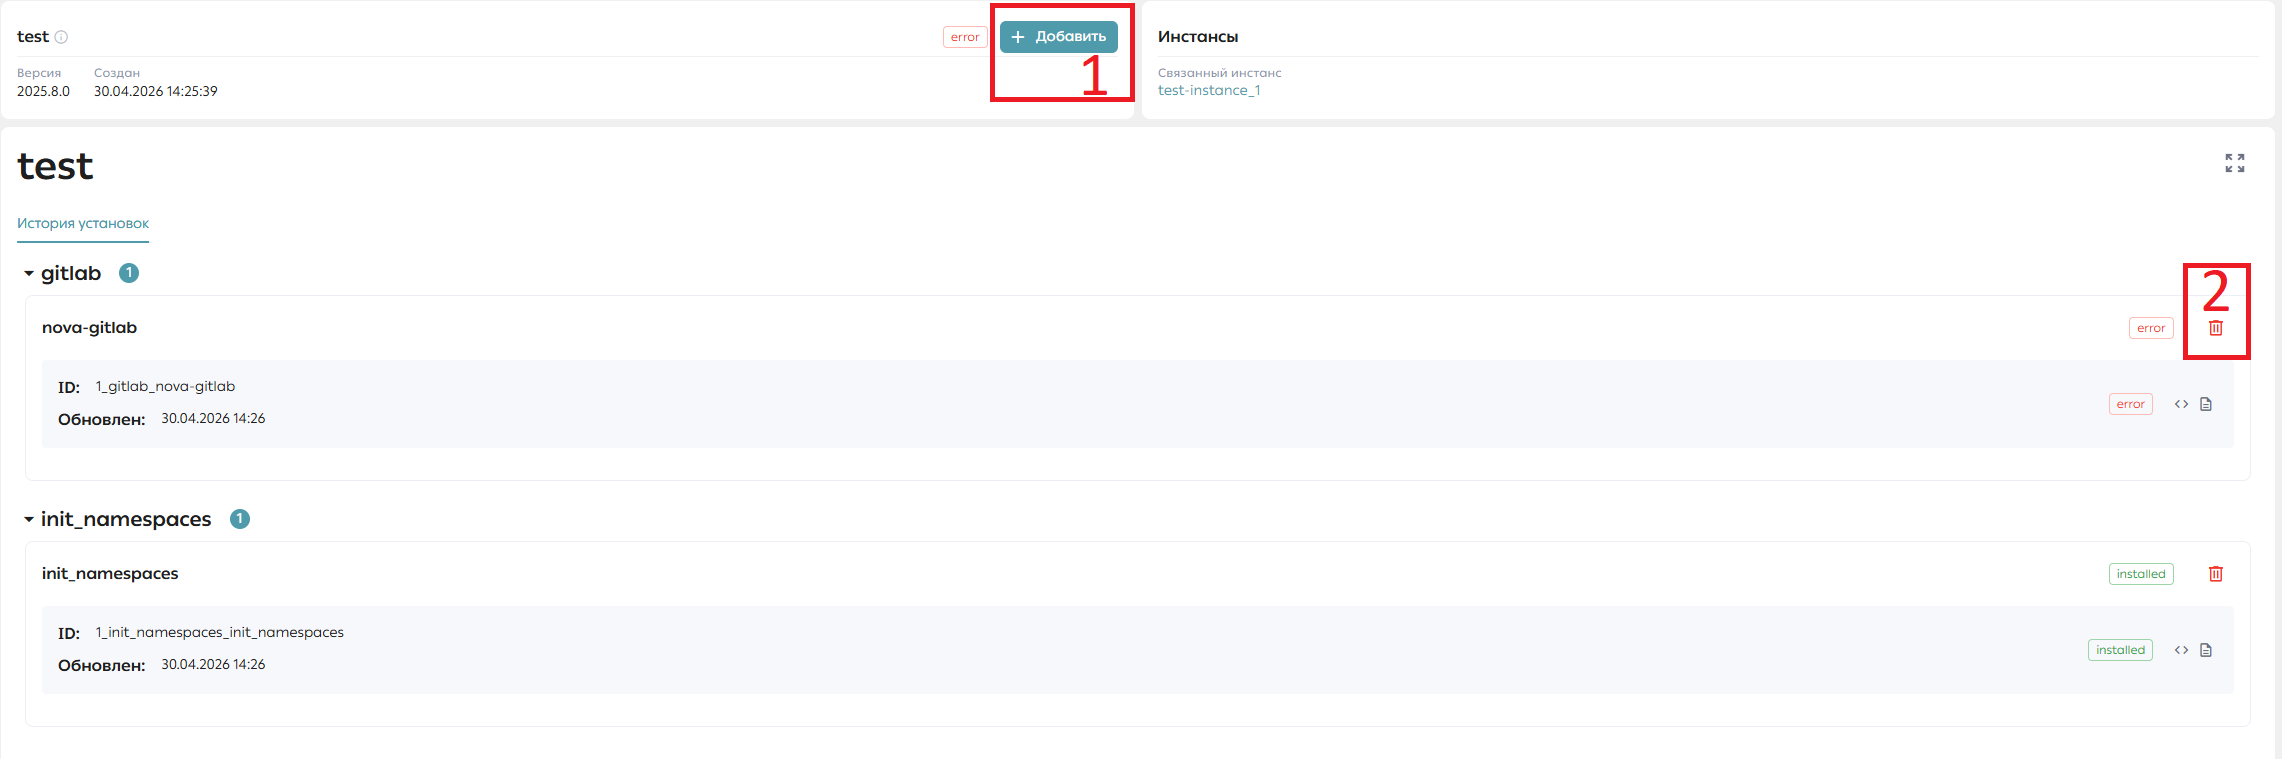This screenshot has width=2282, height=759.
Task: Click the installed badge in init_namespaces details row
Action: (2120, 650)
